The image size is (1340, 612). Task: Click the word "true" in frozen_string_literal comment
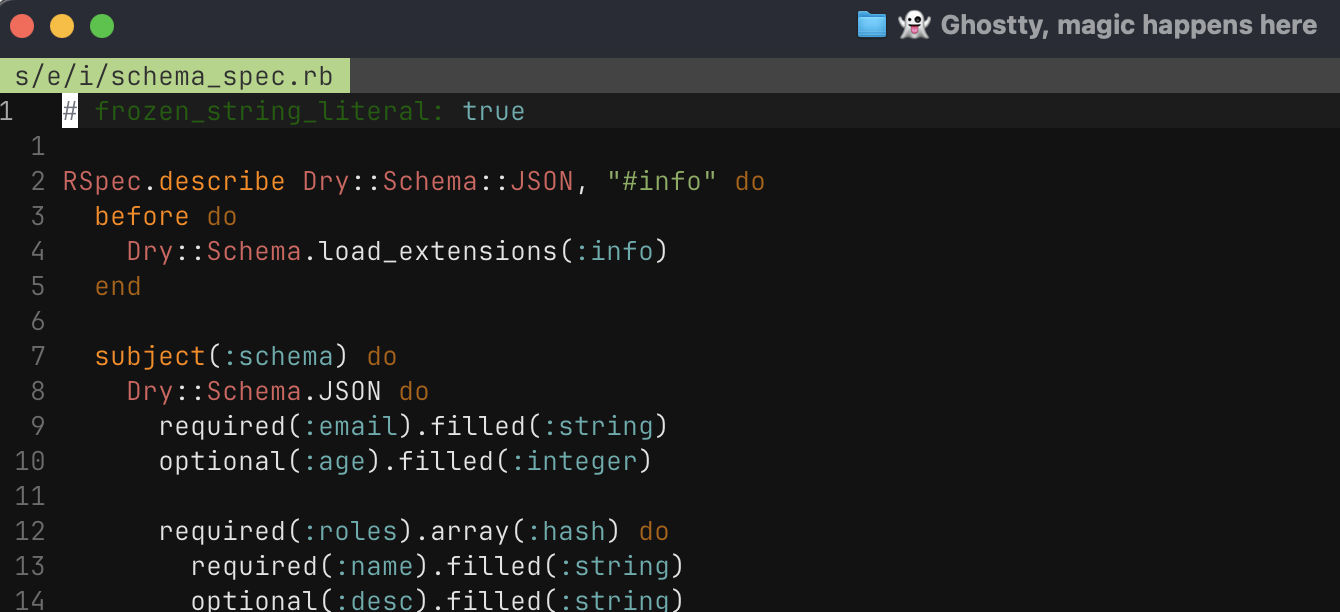pyautogui.click(x=493, y=111)
